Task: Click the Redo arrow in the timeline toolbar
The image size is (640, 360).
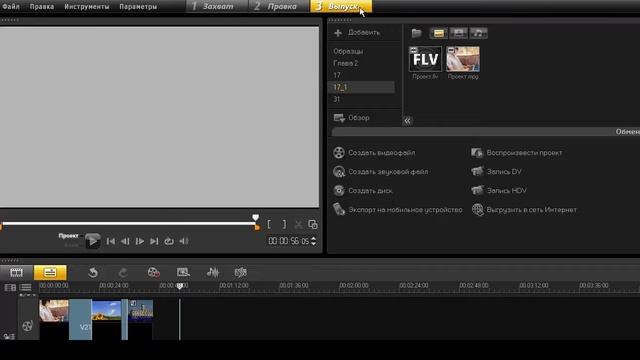Action: click(122, 272)
